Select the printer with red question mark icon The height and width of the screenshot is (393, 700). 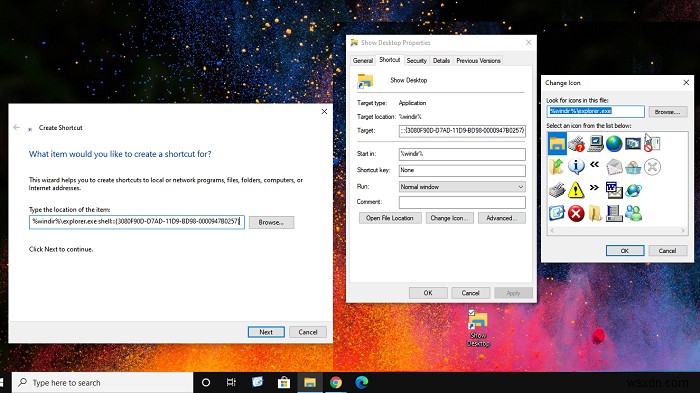click(x=576, y=143)
